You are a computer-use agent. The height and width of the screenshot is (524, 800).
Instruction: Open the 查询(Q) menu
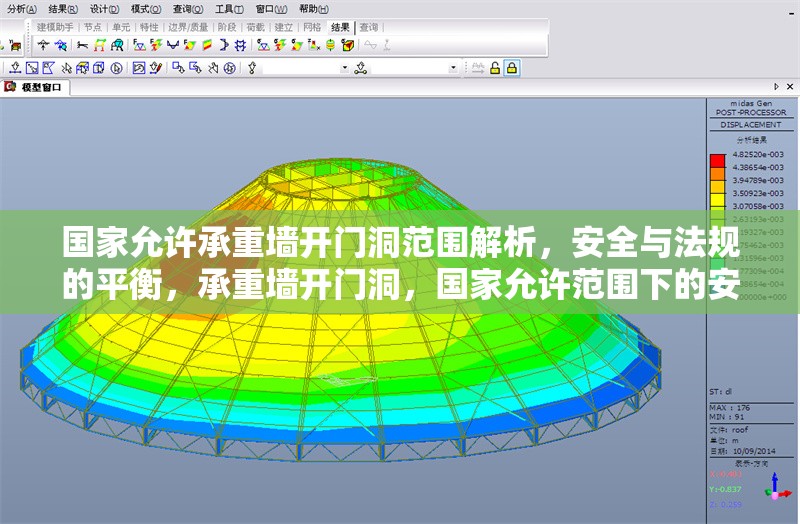[x=188, y=9]
